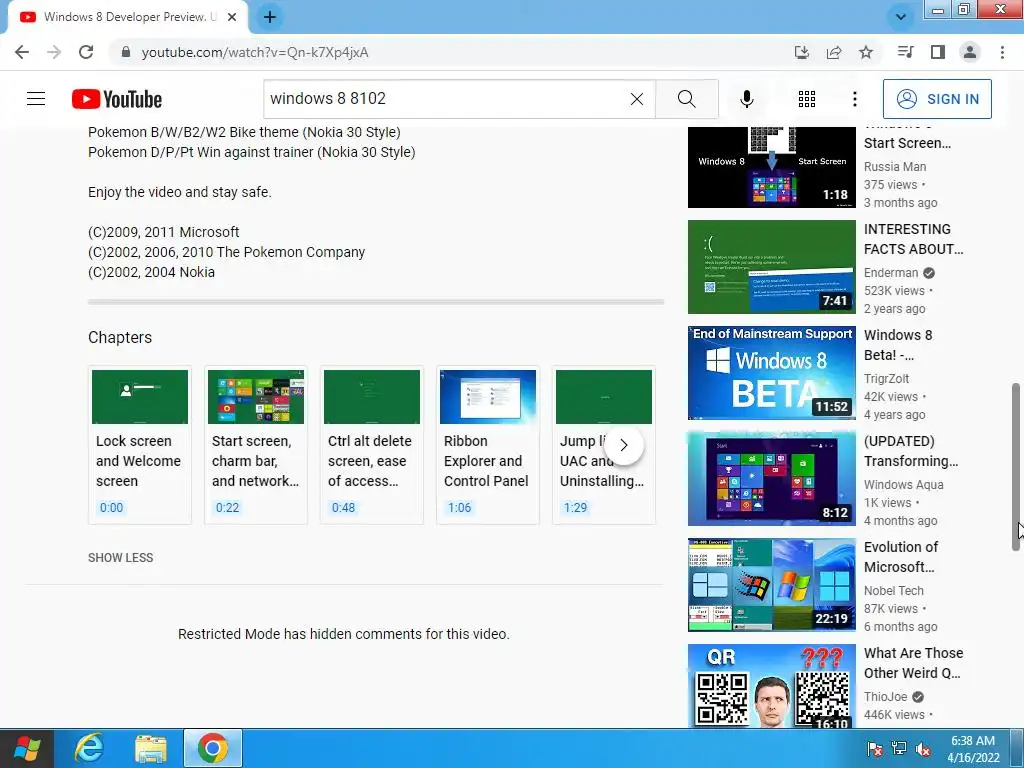Close the Windows 8 Developer Preview tab

(x=232, y=17)
